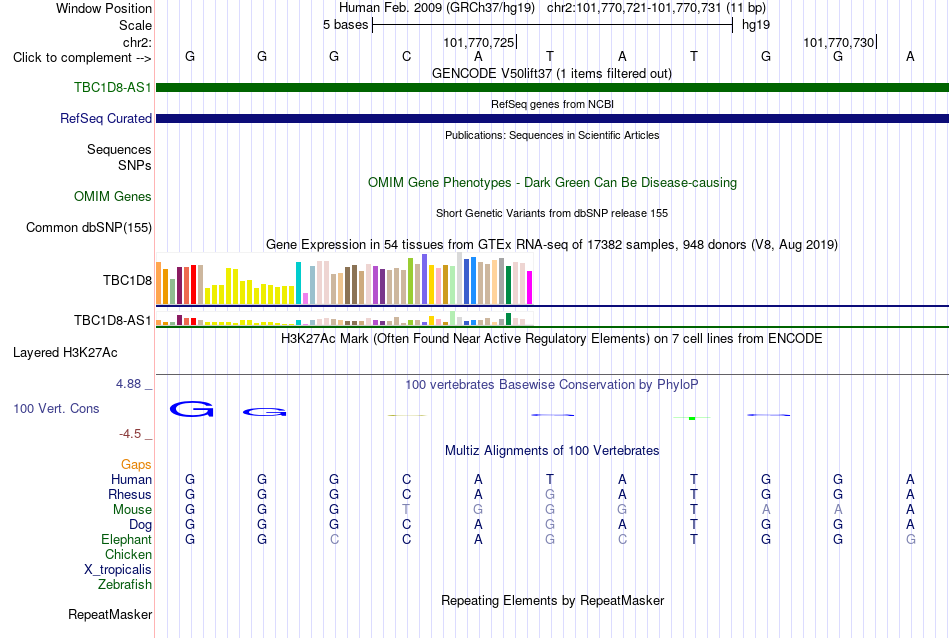
Task: Select the Rhesus alignment row label
Action: click(x=130, y=494)
